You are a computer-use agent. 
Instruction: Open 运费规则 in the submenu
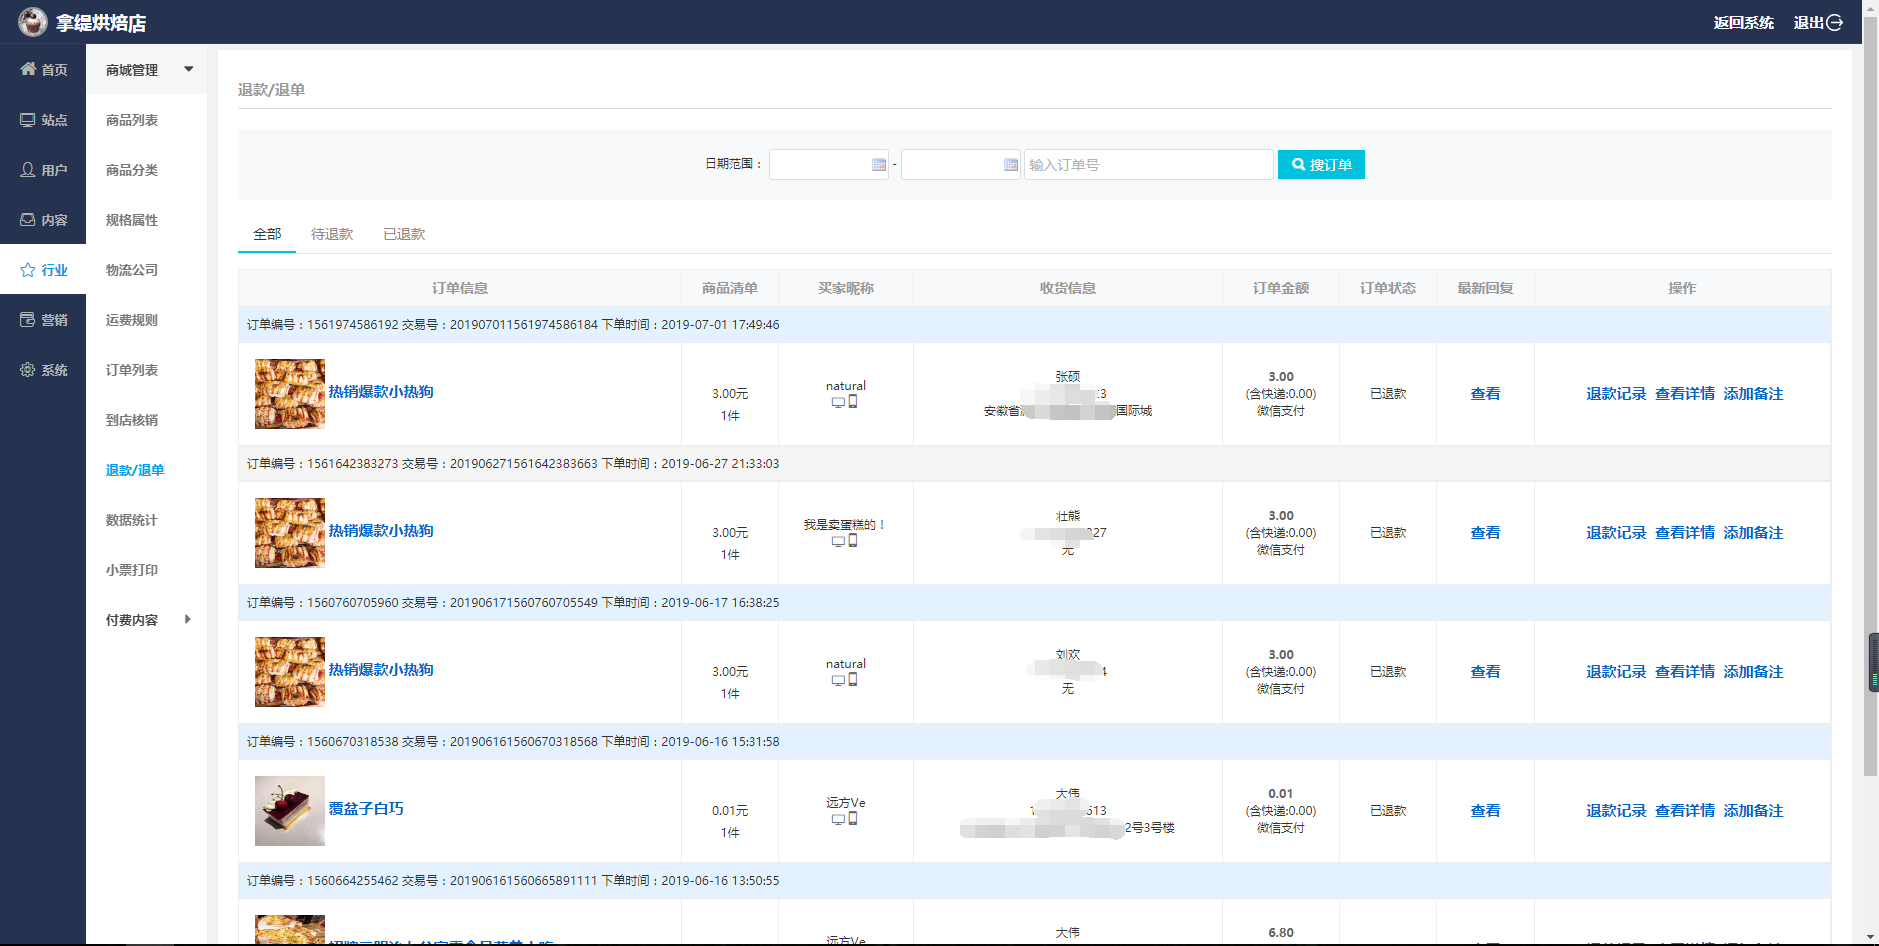(132, 320)
